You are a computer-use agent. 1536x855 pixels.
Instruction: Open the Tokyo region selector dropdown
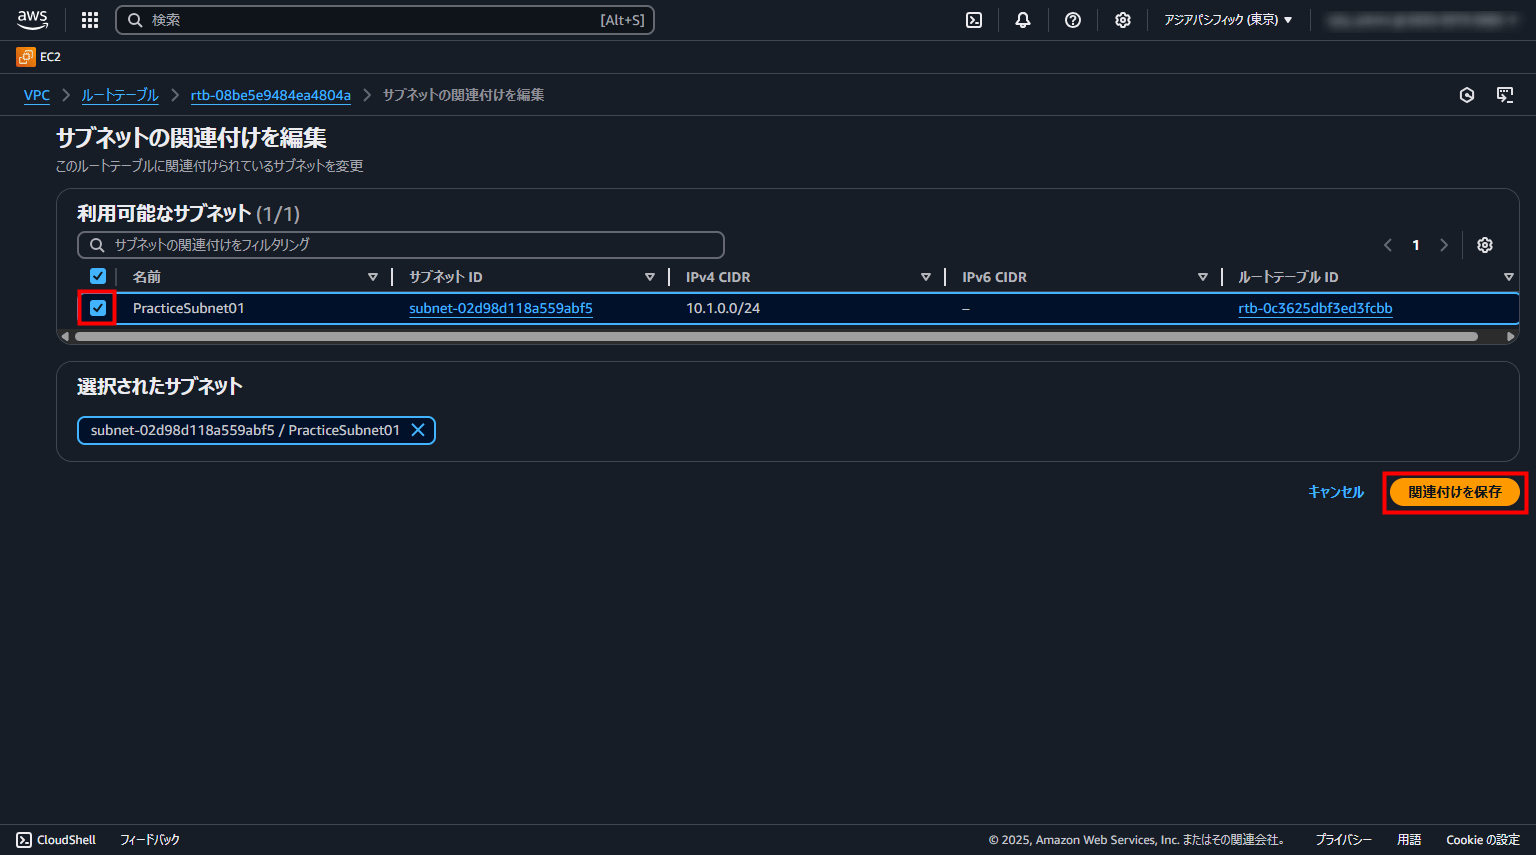pos(1228,20)
